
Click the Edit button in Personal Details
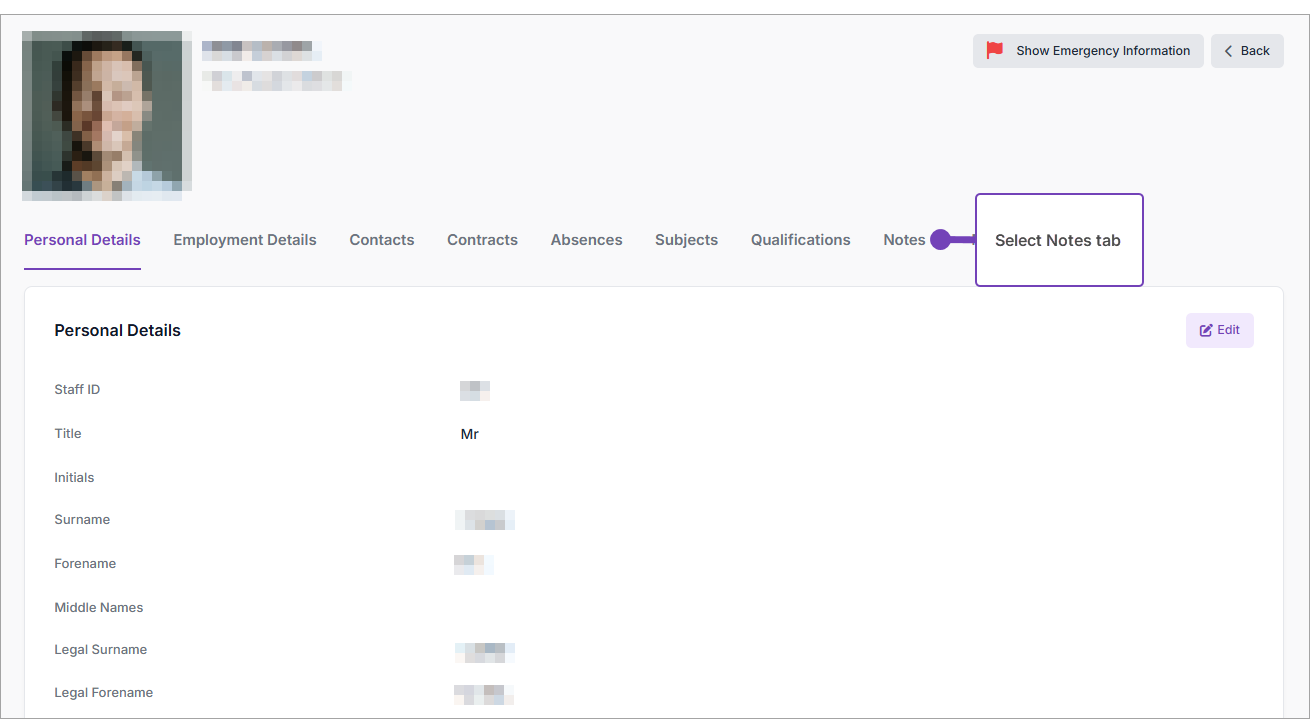point(1219,330)
